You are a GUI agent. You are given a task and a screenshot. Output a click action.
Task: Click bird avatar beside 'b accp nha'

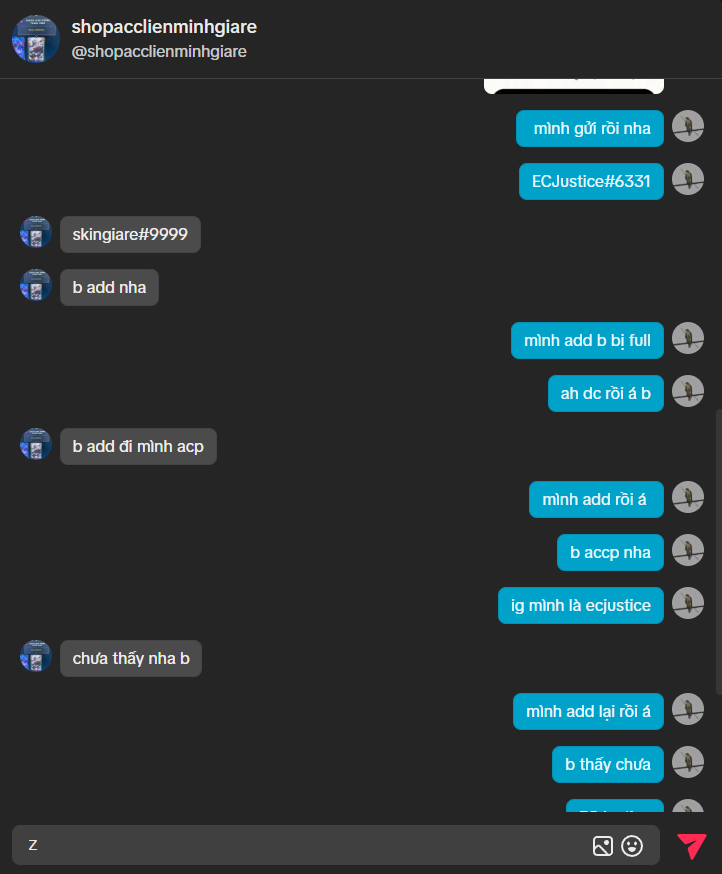[x=687, y=550]
